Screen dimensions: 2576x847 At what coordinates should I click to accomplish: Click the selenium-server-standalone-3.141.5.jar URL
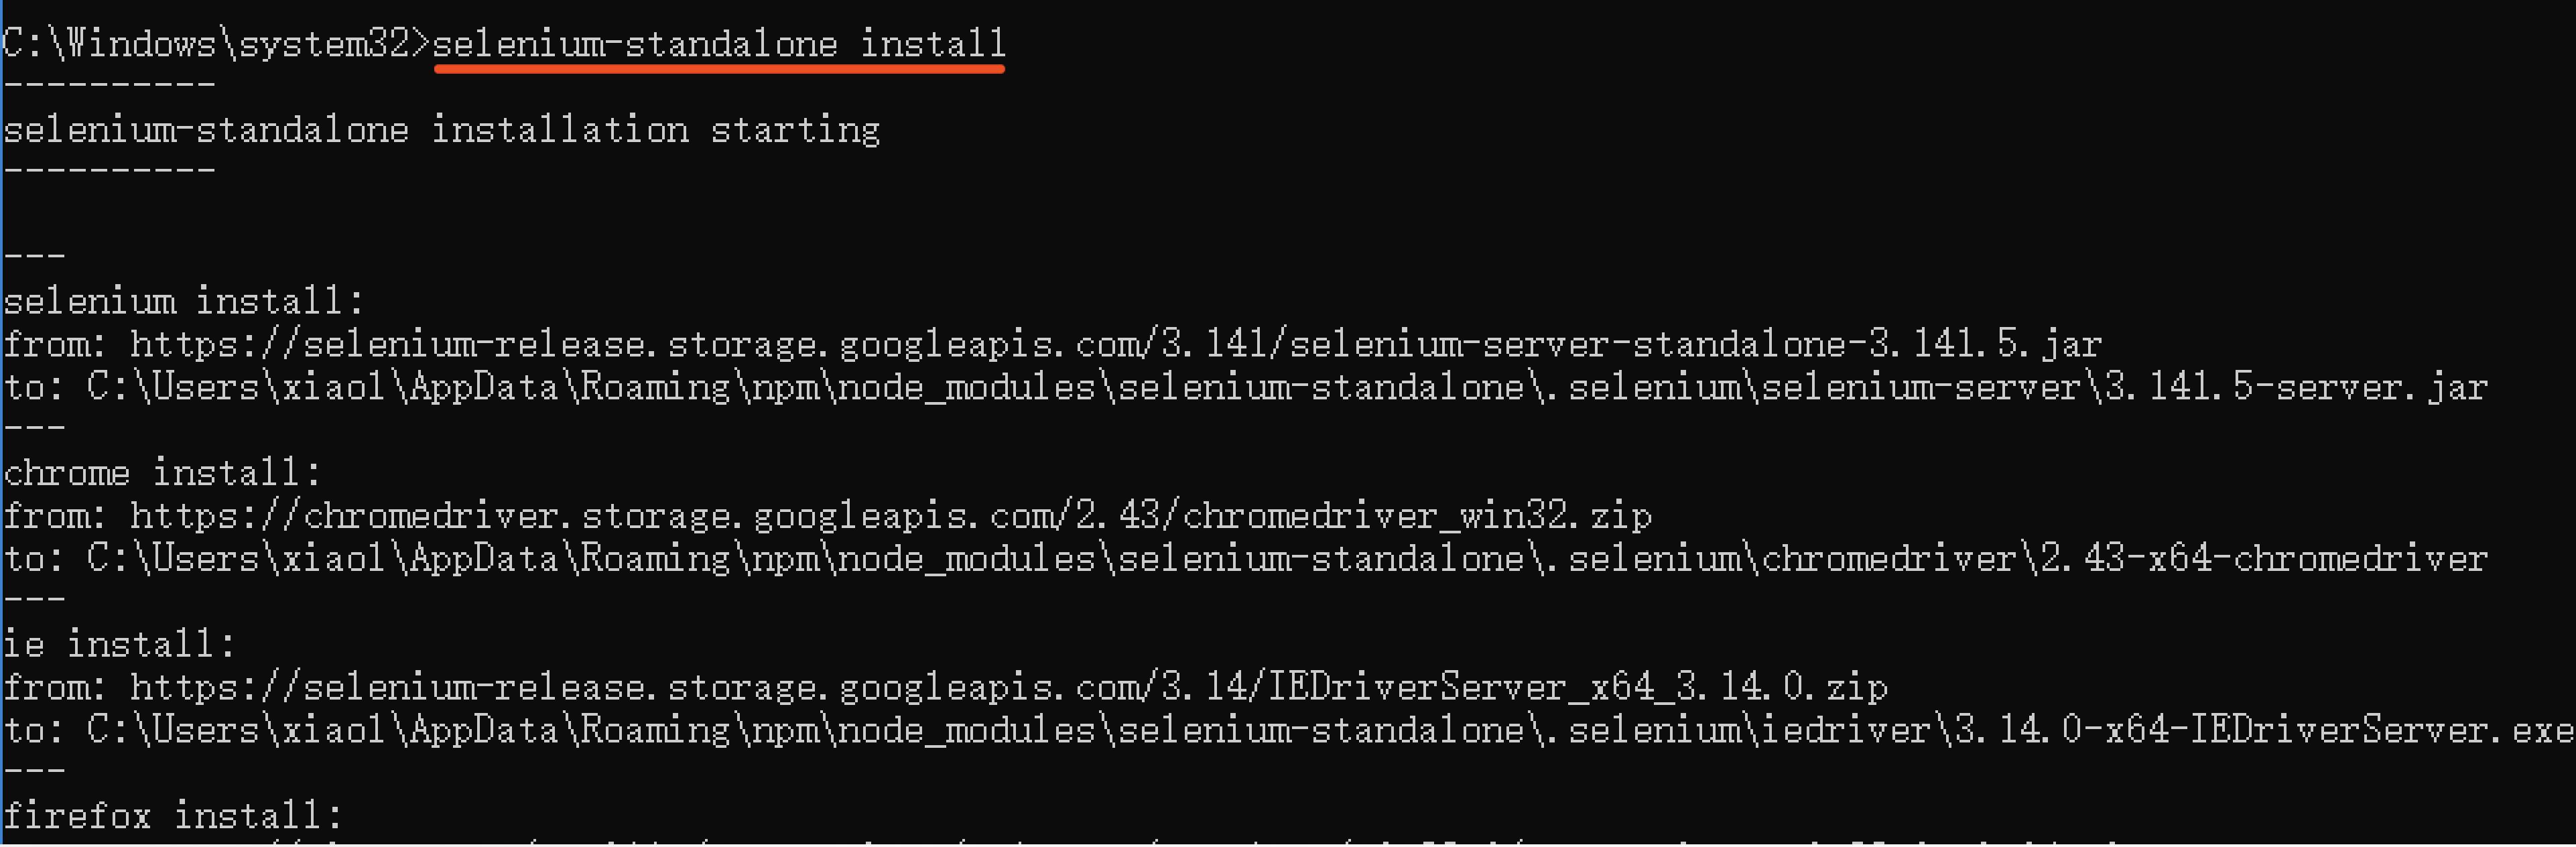[x=1115, y=344]
